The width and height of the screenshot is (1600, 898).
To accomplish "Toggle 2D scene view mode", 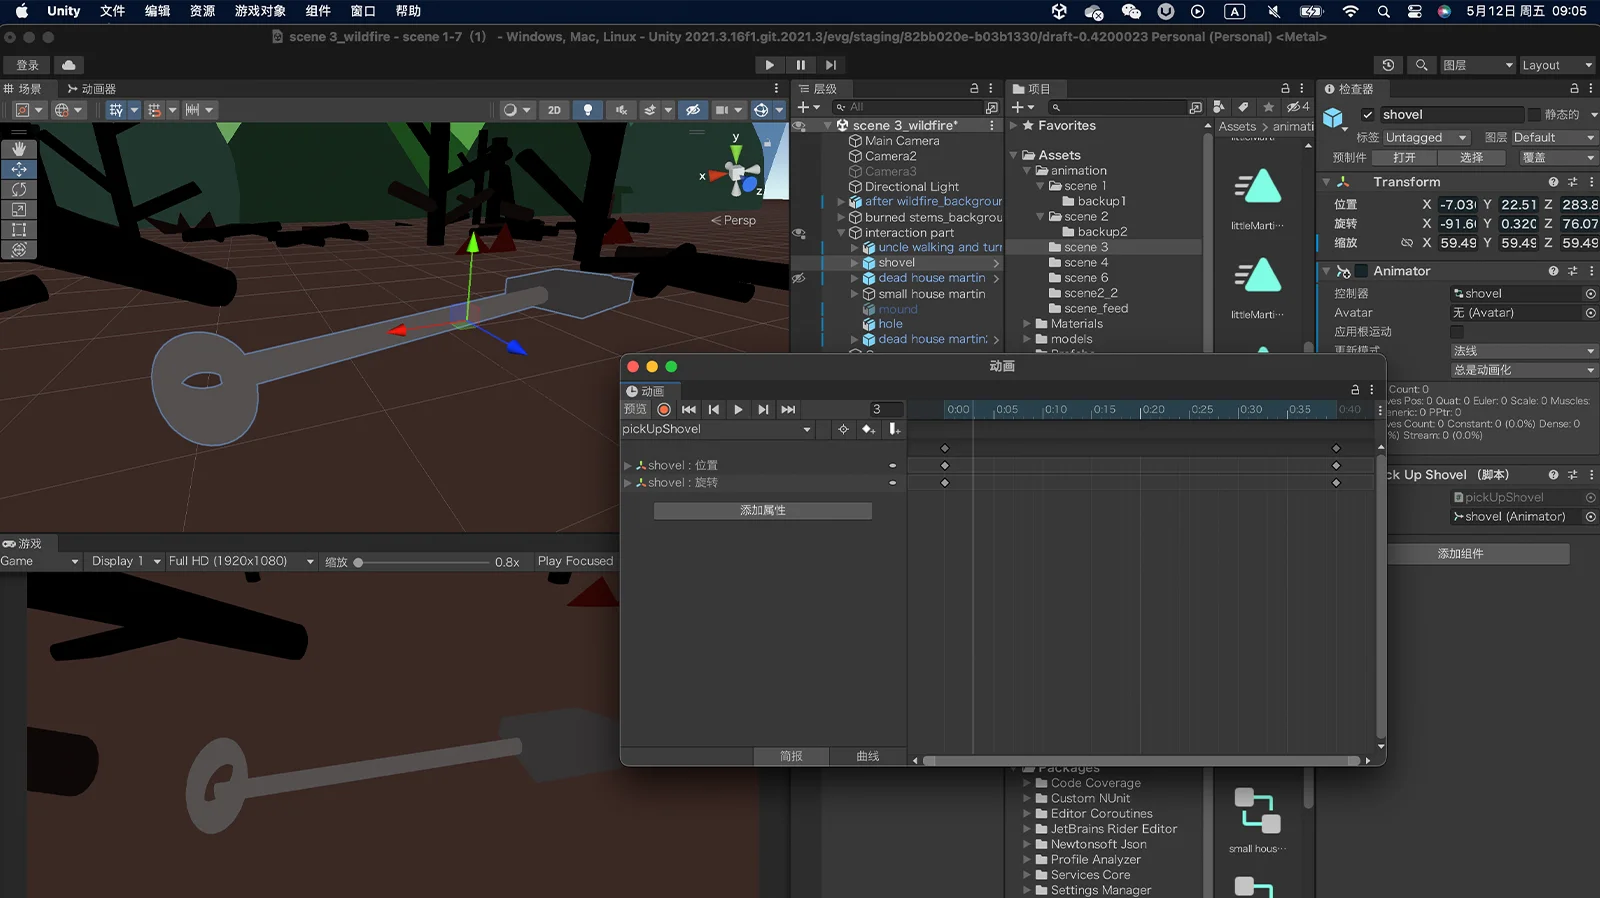I will pos(554,110).
